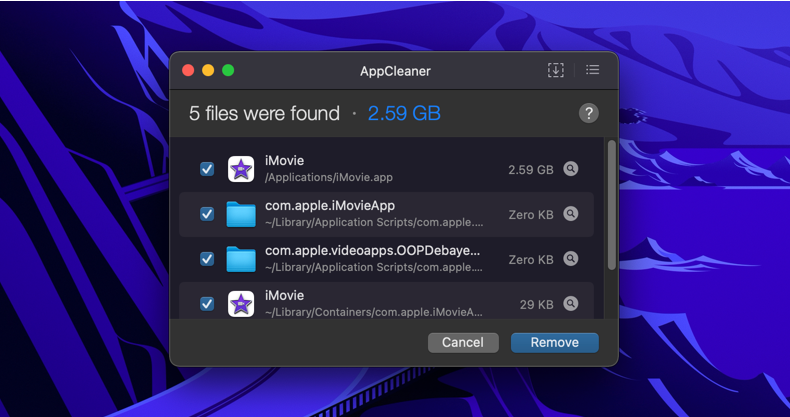Click the ~/Library/Containers/com.apple.iMovieA... path

[x=374, y=312]
